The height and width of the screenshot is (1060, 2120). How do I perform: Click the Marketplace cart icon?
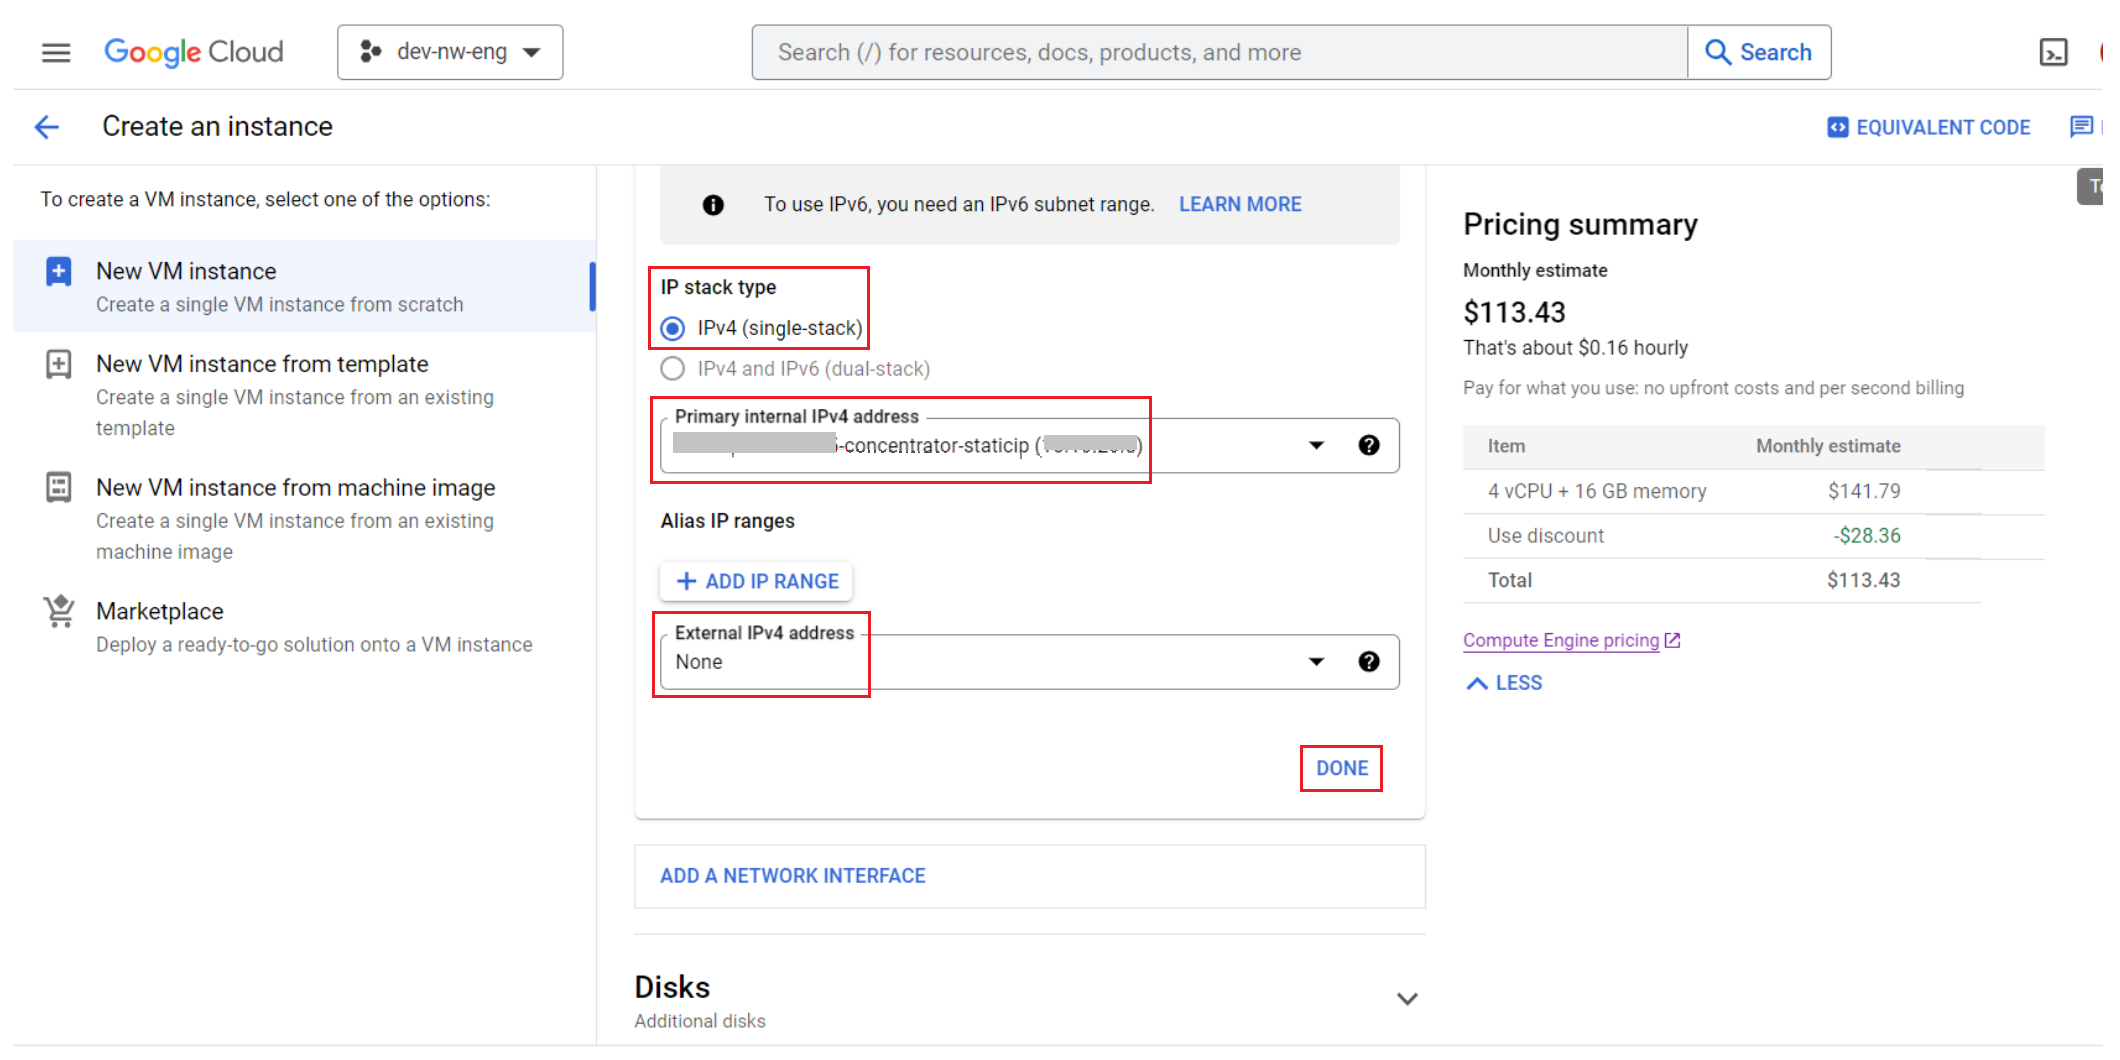[59, 611]
